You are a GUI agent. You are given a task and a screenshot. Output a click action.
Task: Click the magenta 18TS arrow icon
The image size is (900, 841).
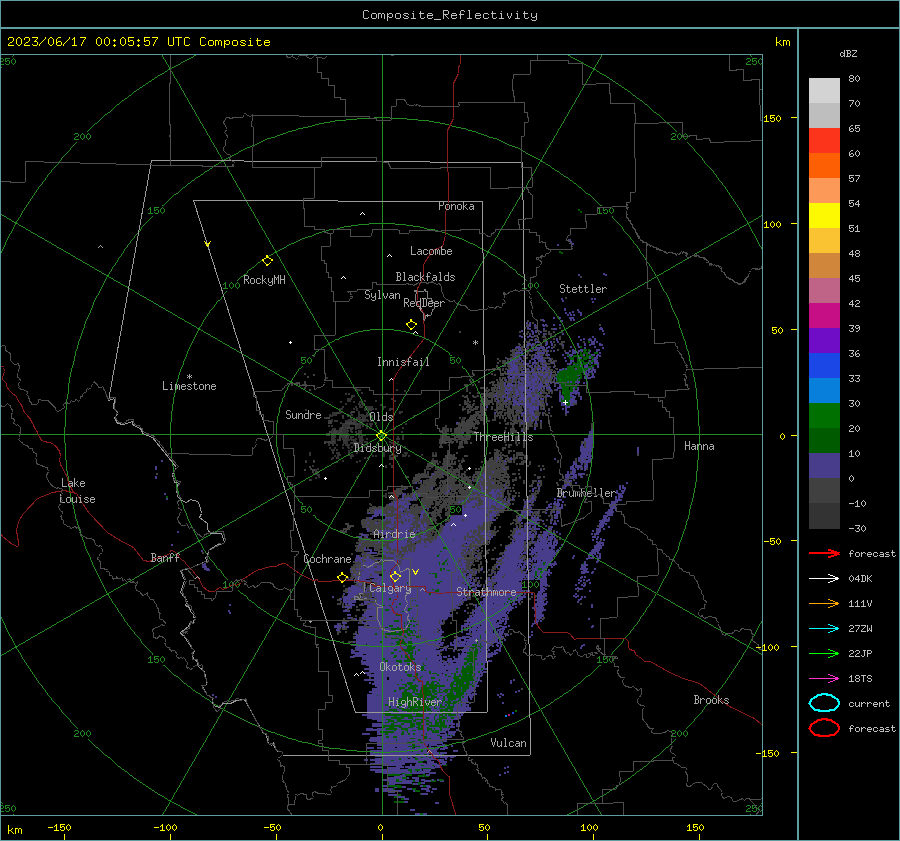(x=824, y=679)
